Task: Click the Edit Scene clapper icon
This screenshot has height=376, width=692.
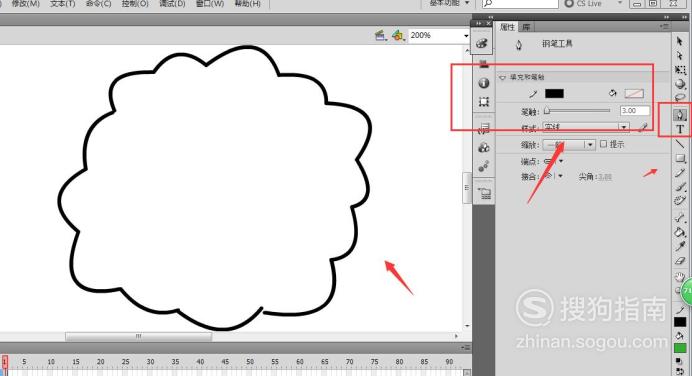Action: (x=380, y=35)
